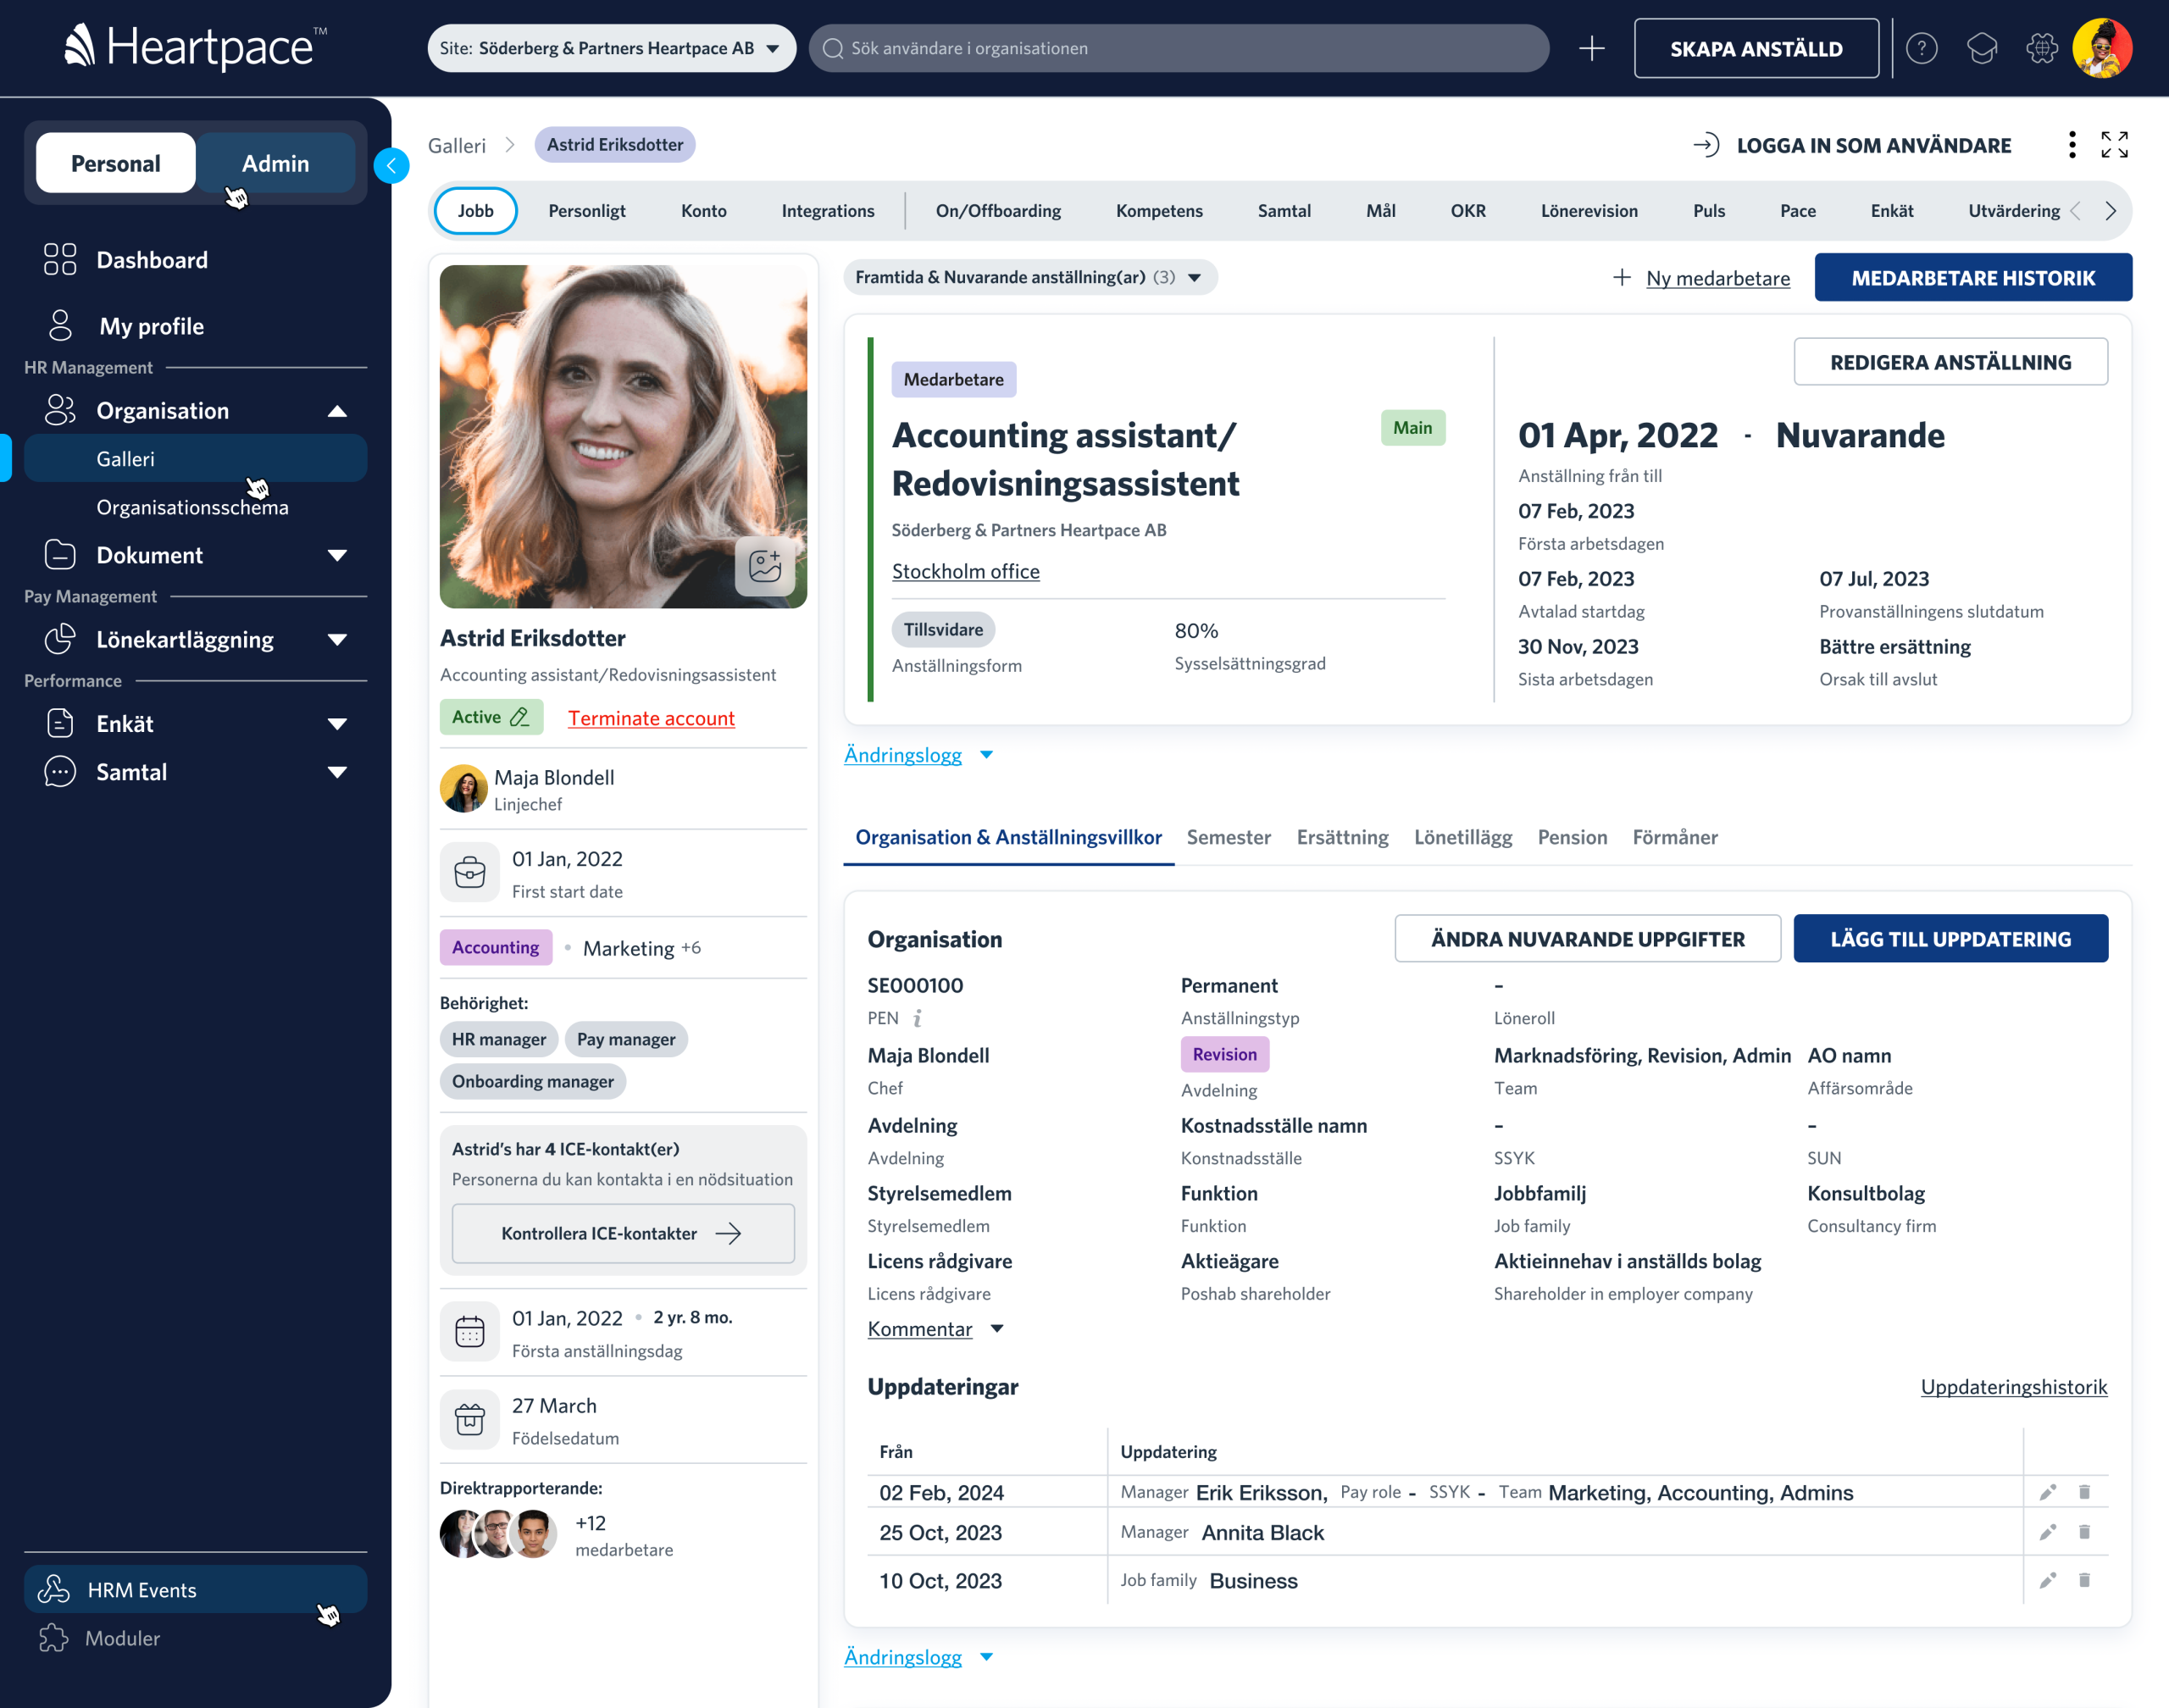Viewport: 2169px width, 1708px height.
Task: Open Stockholm office link
Action: point(965,570)
